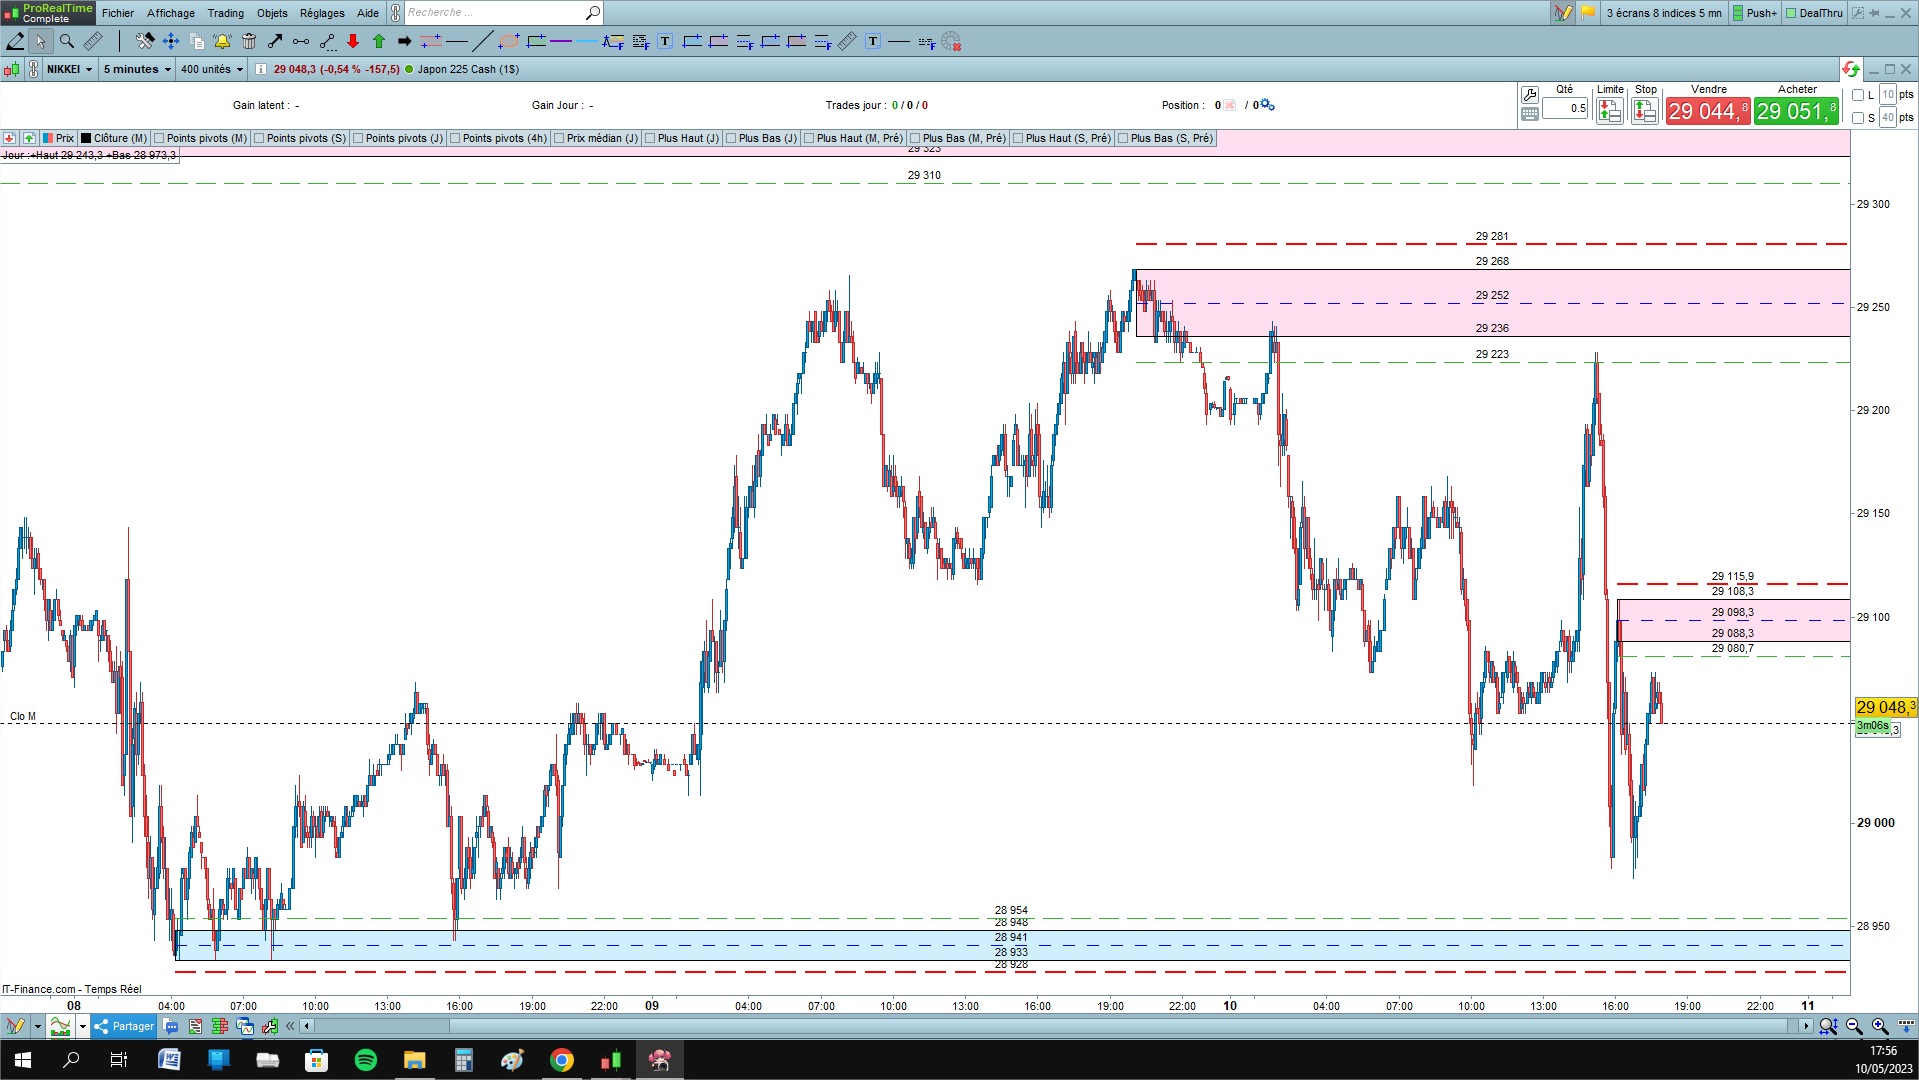Select the magnifier zoom tool
This screenshot has height=1080, width=1919.
point(67,41)
